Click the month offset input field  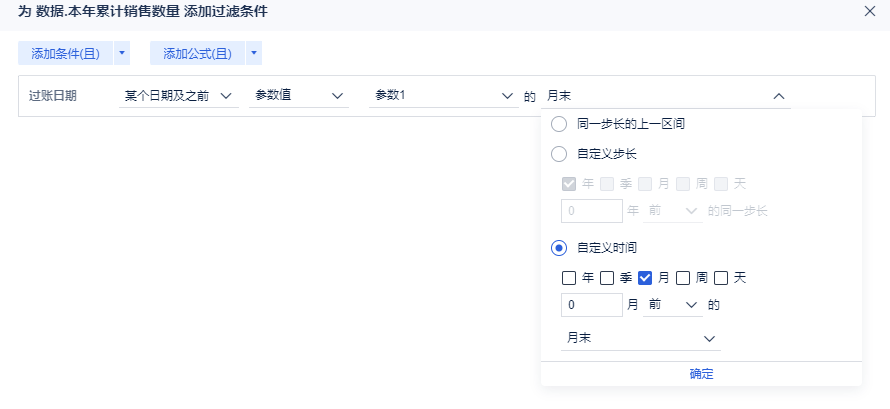592,305
